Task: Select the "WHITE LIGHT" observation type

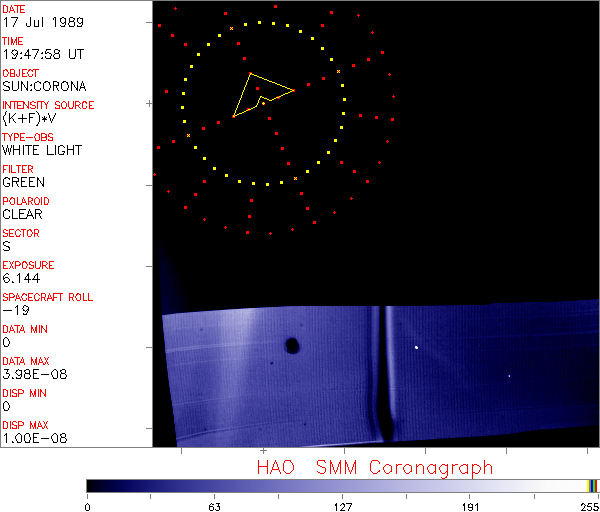Action: tap(42, 151)
